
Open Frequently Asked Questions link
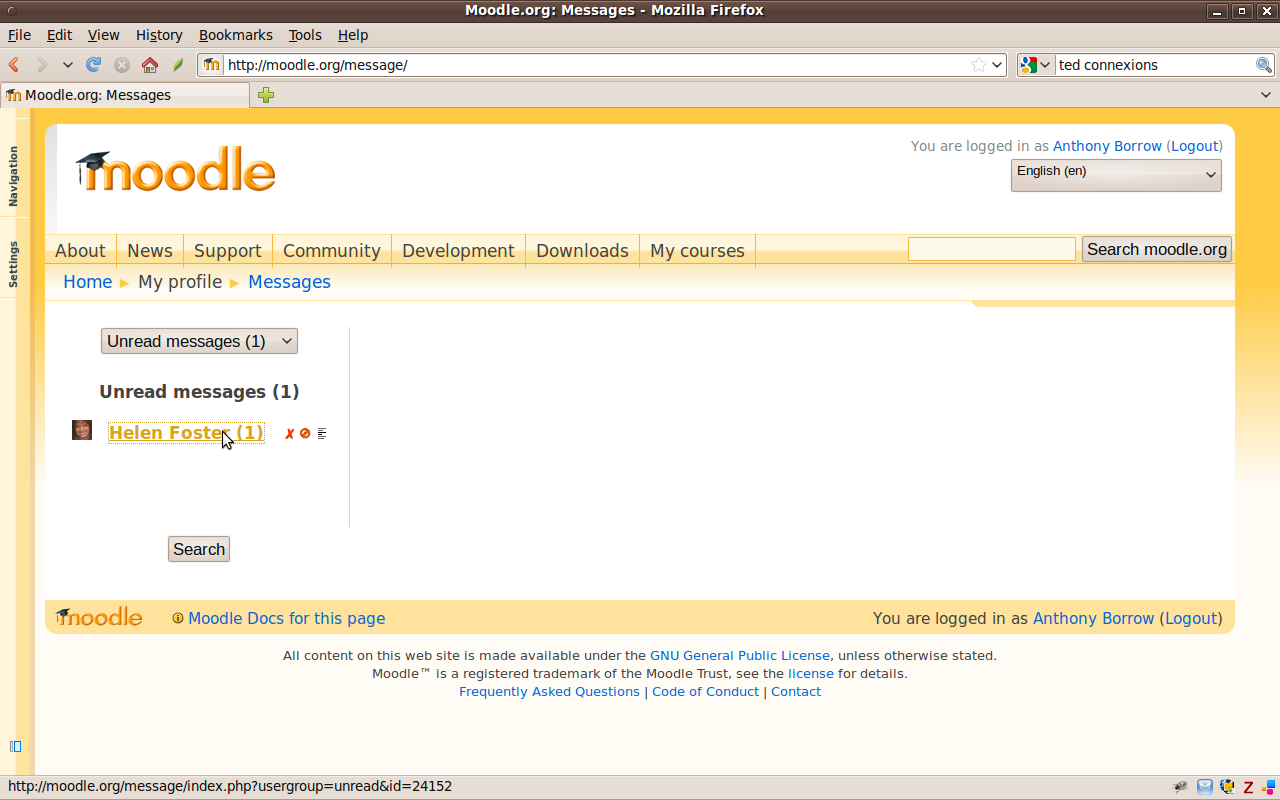point(549,692)
